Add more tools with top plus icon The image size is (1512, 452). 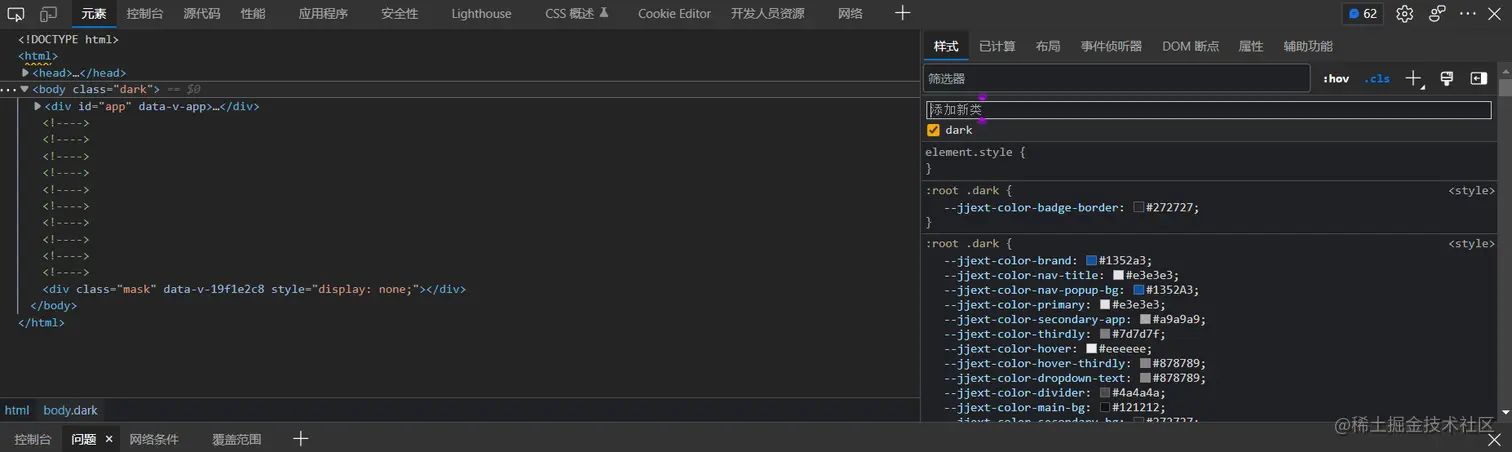(x=902, y=13)
